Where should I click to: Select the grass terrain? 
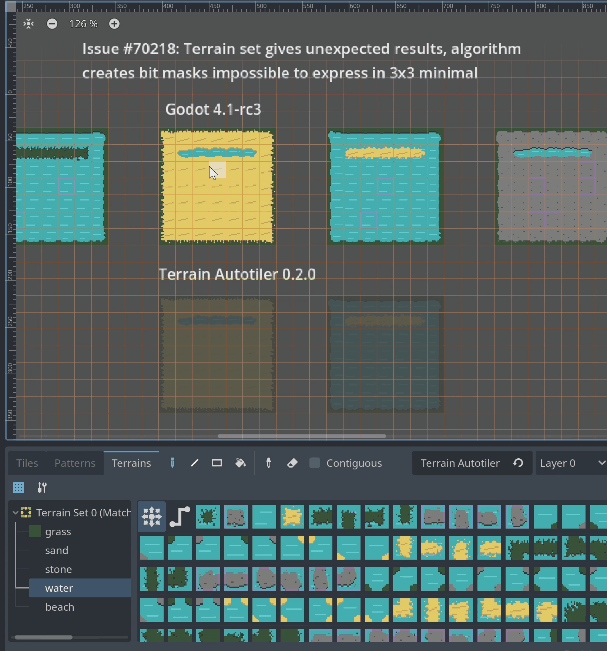[59, 532]
